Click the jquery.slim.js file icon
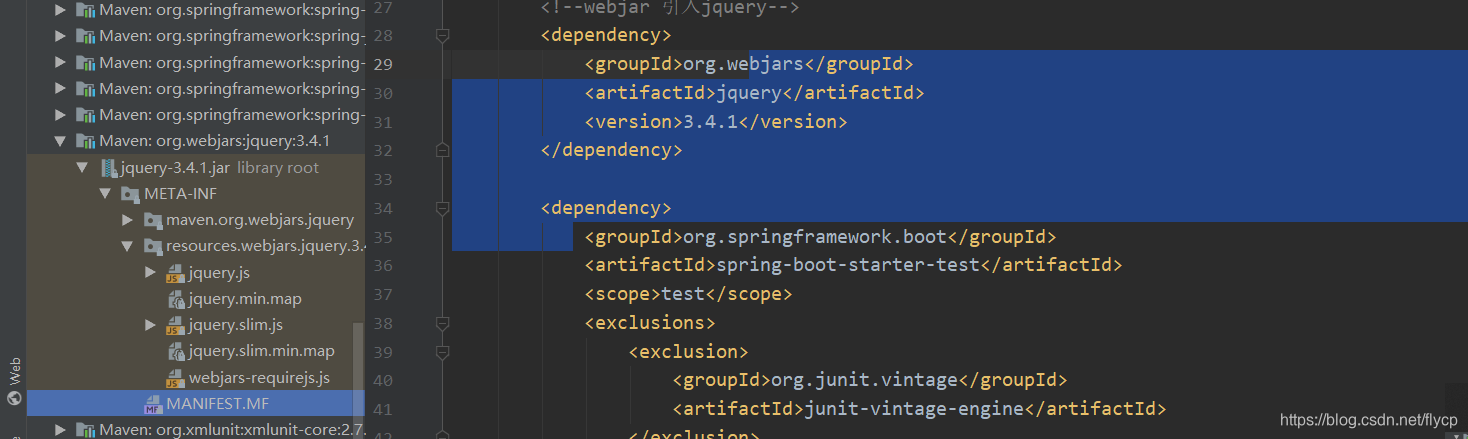 [174, 325]
